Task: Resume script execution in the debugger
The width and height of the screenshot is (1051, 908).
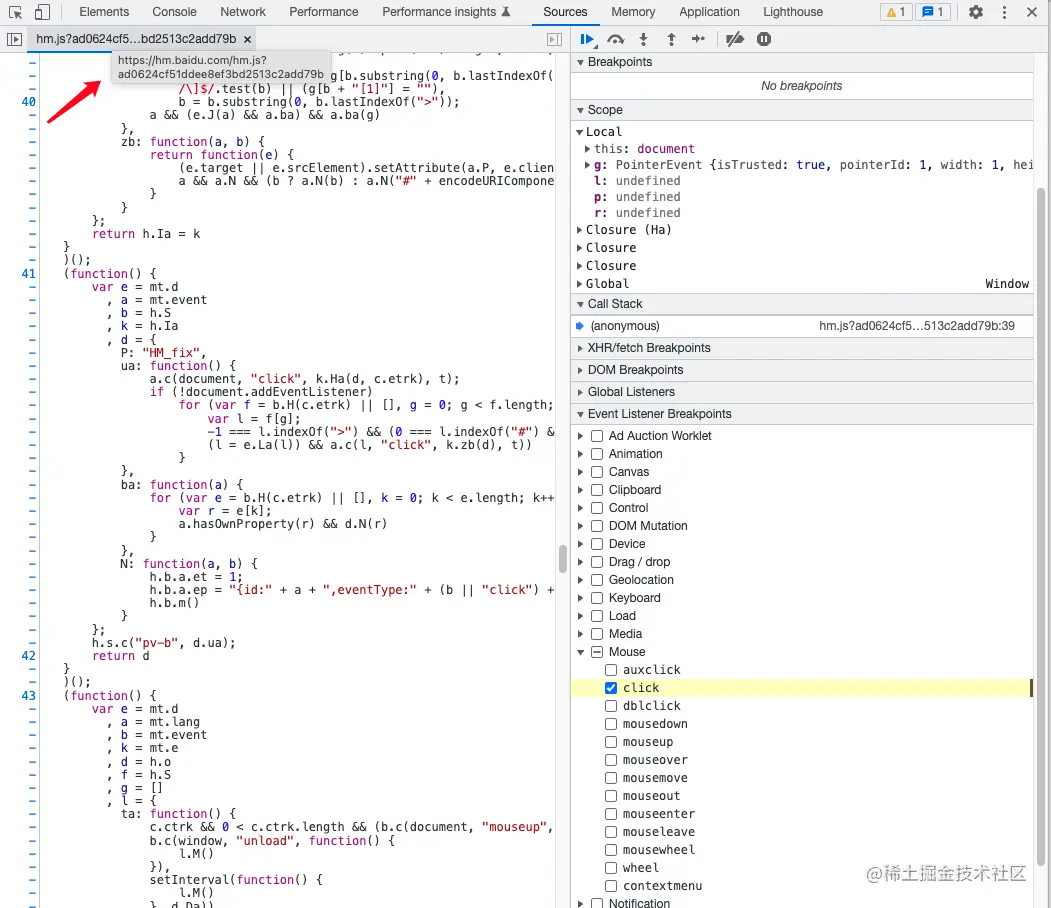Action: (x=587, y=39)
